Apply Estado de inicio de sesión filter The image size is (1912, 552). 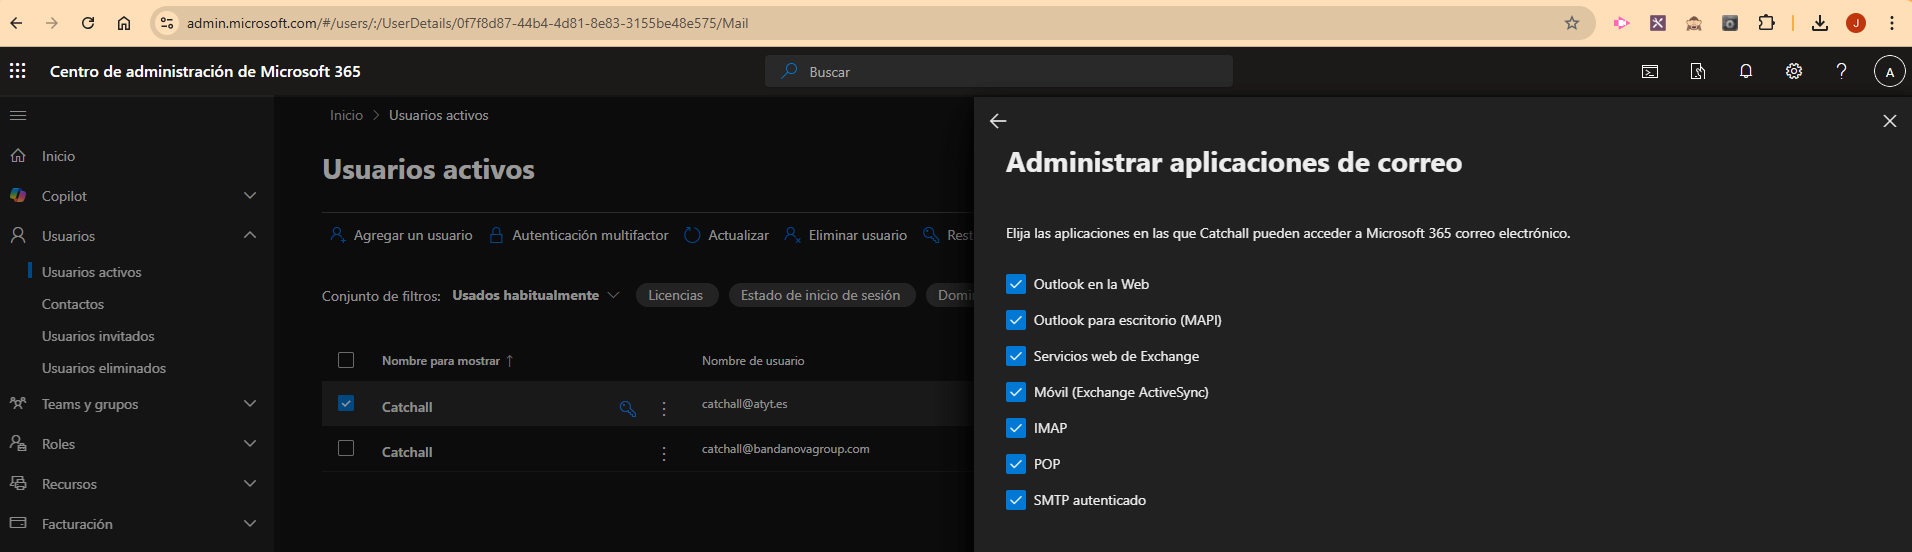click(x=821, y=295)
